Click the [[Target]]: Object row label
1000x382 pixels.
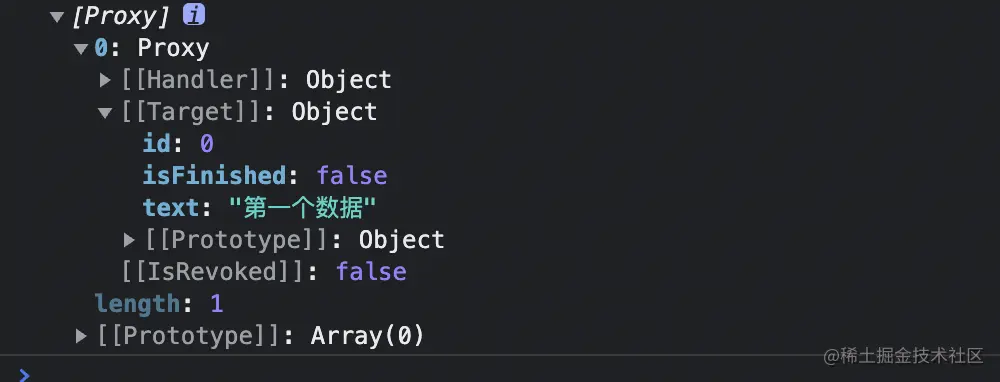[x=249, y=112]
